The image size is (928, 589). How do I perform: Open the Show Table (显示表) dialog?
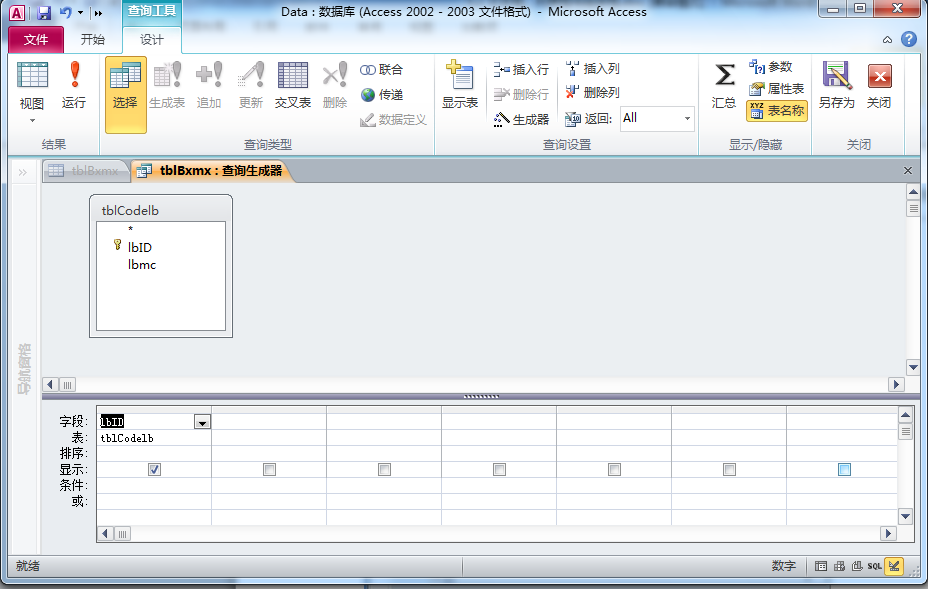(x=460, y=86)
